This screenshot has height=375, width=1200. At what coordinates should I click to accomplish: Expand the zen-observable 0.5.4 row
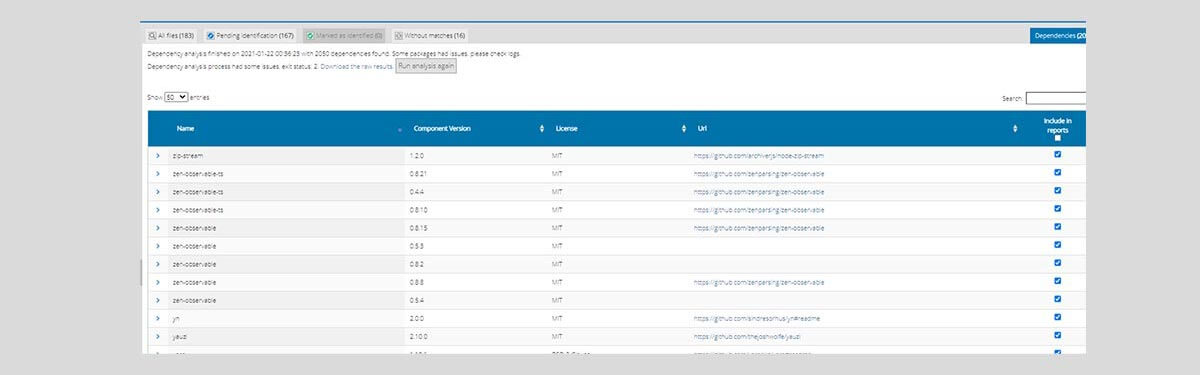[157, 300]
